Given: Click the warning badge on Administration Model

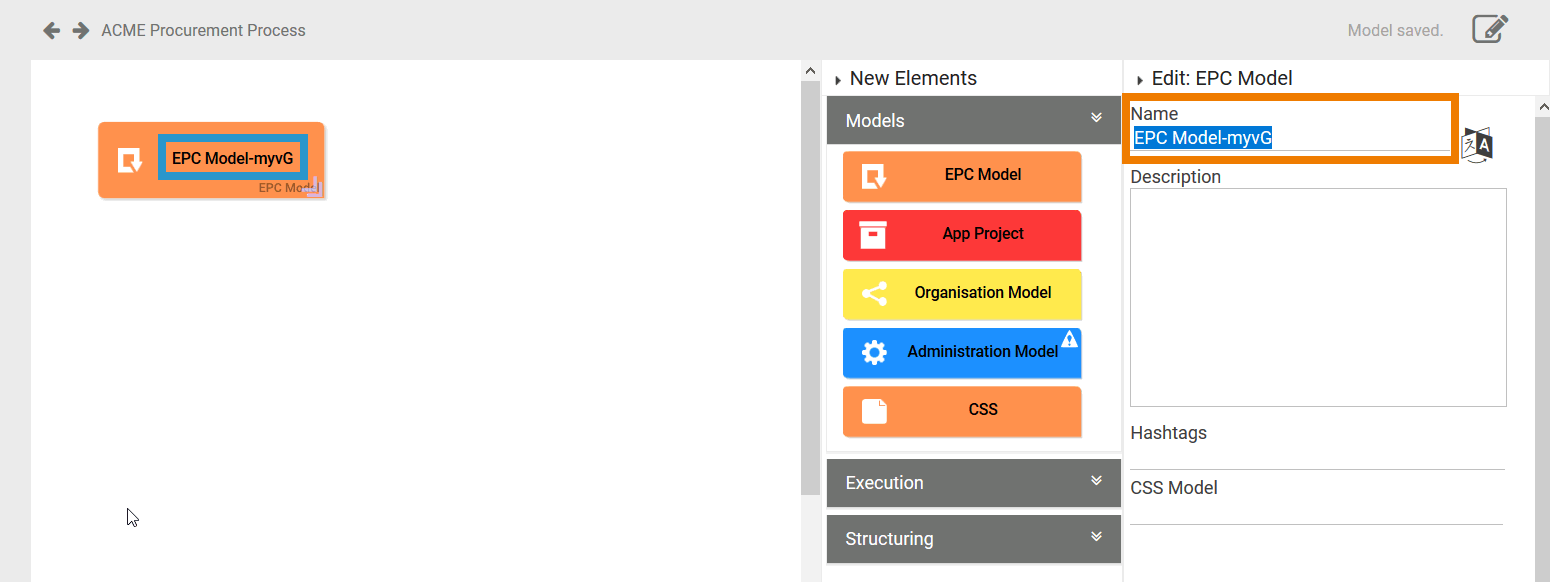Looking at the screenshot, I should 1072,338.
